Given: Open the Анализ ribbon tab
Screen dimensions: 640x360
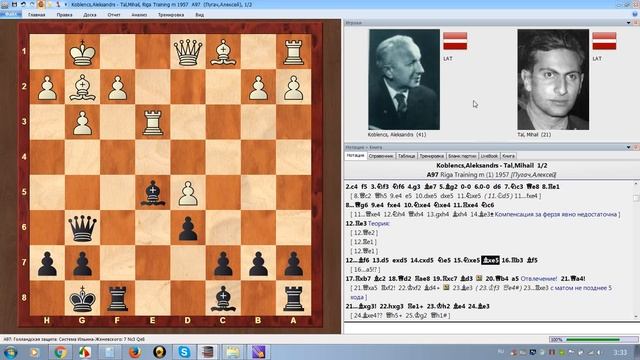Looking at the screenshot, I should (x=139, y=15).
